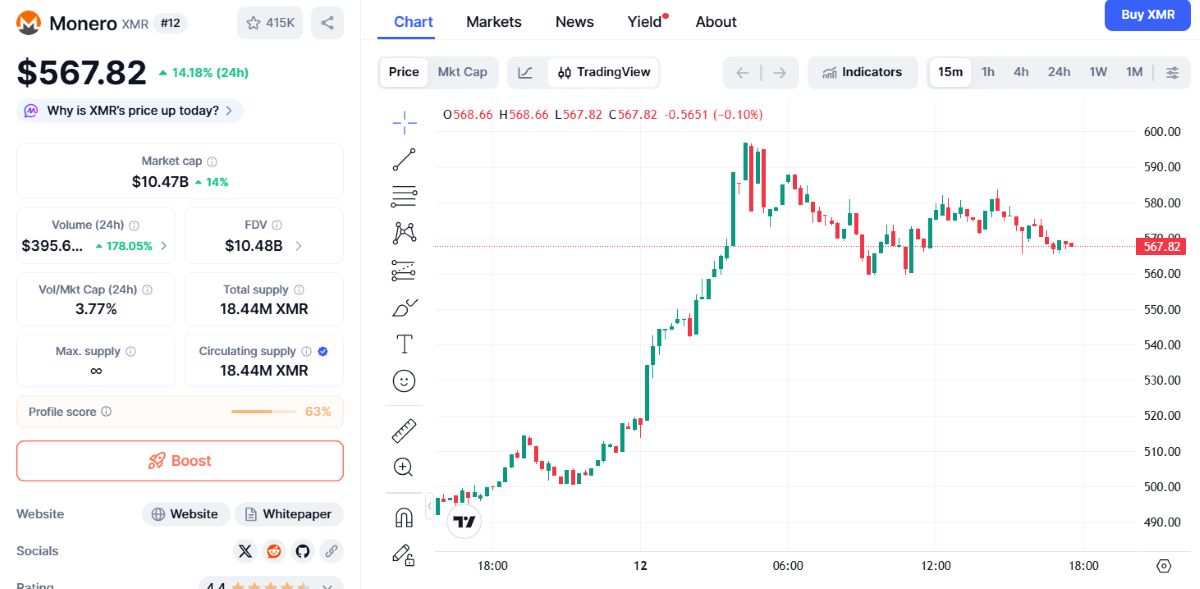Open chart interval settings via sliders icon
Viewport: 1200px width, 589px height.
(1172, 71)
